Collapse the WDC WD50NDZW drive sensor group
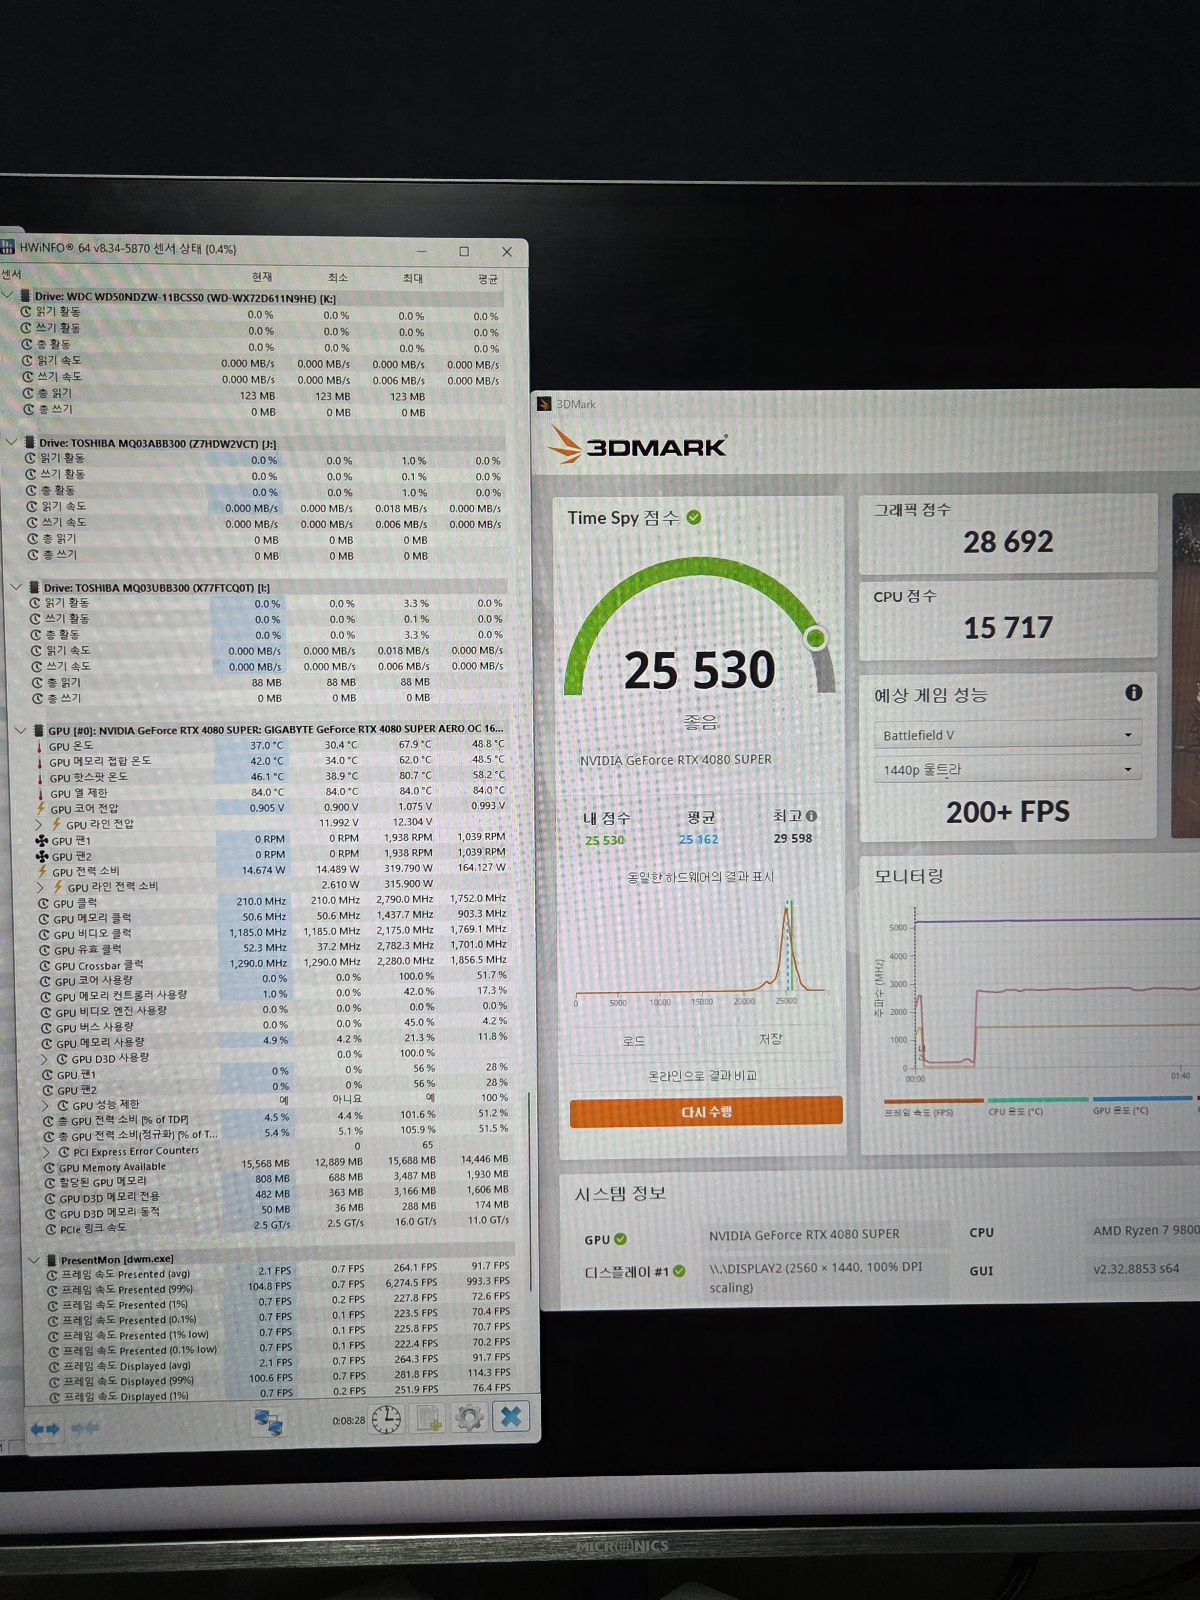This screenshot has width=1200, height=1600. tap(8, 296)
